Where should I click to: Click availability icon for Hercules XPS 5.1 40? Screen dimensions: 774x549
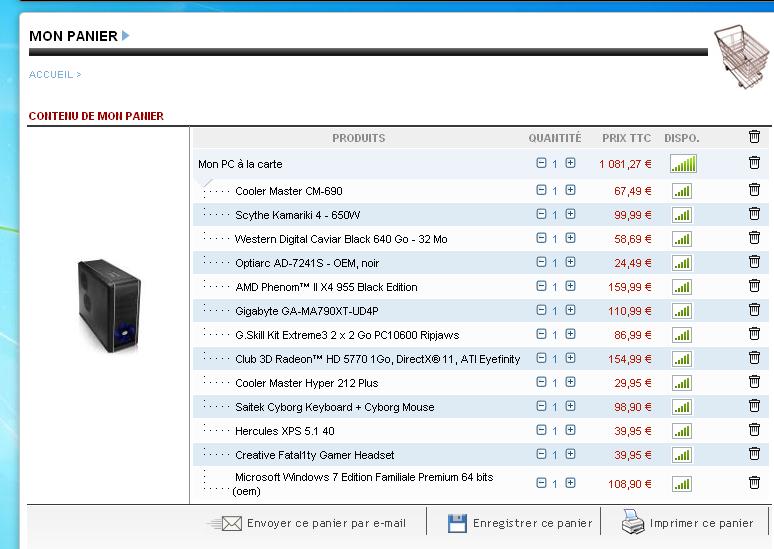click(682, 431)
